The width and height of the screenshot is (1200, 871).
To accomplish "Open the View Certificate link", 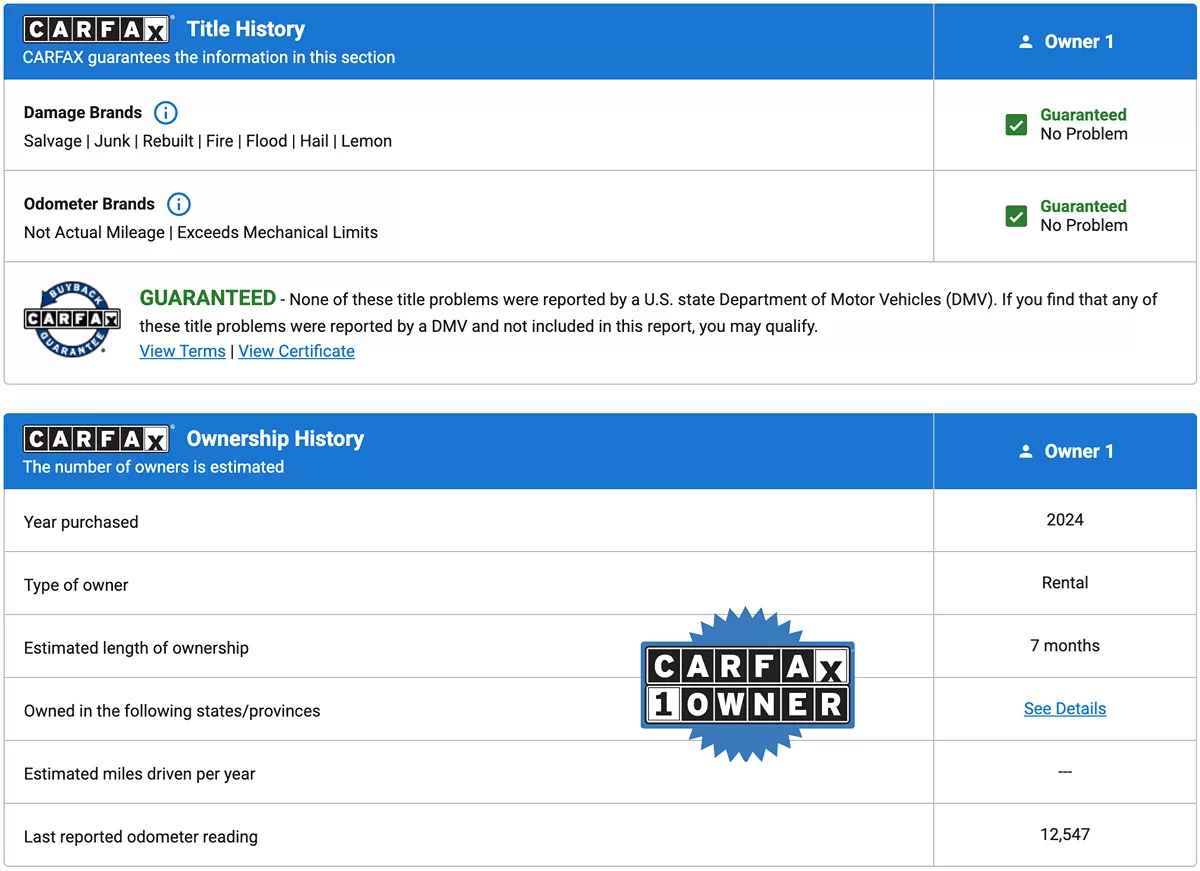I will 296,351.
